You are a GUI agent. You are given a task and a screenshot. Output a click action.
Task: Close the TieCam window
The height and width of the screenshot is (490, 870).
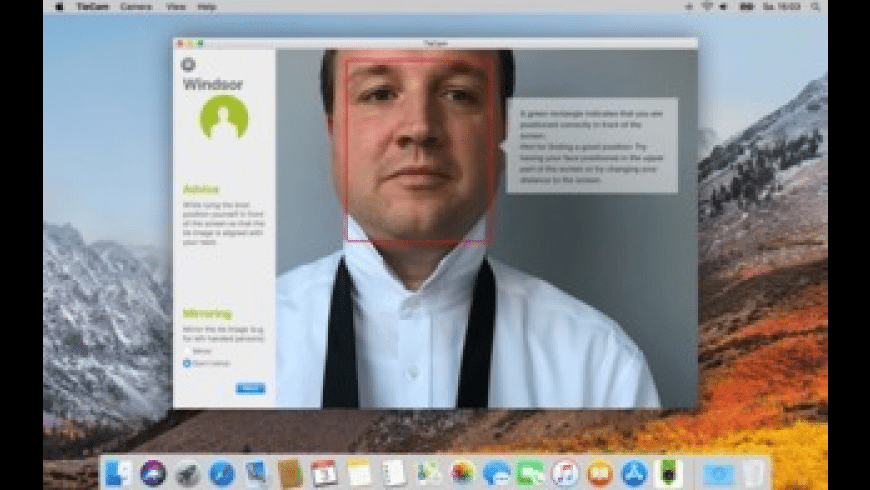point(180,43)
